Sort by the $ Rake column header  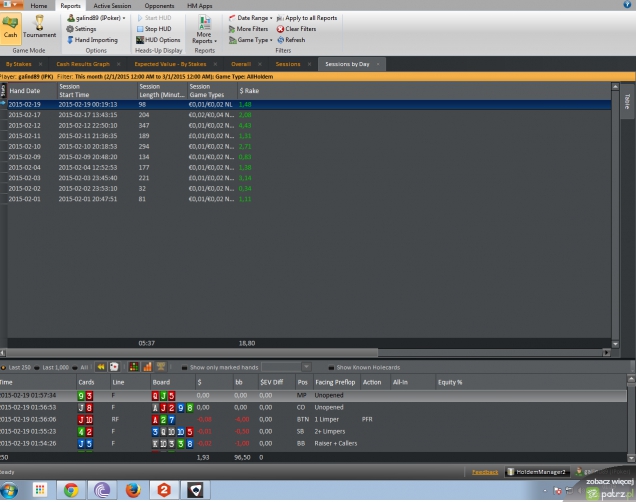250,91
